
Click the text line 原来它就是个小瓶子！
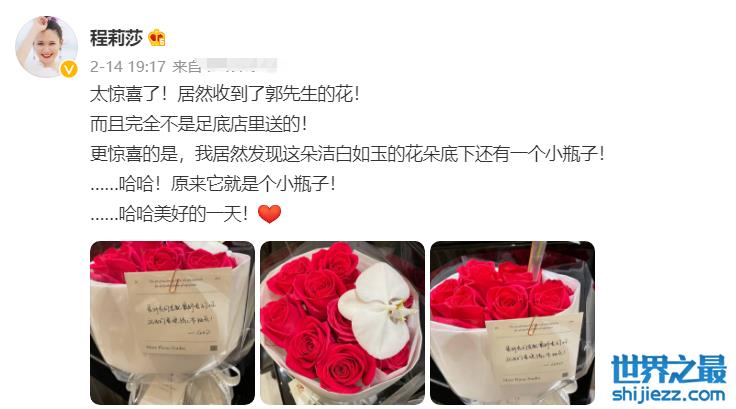(x=253, y=184)
